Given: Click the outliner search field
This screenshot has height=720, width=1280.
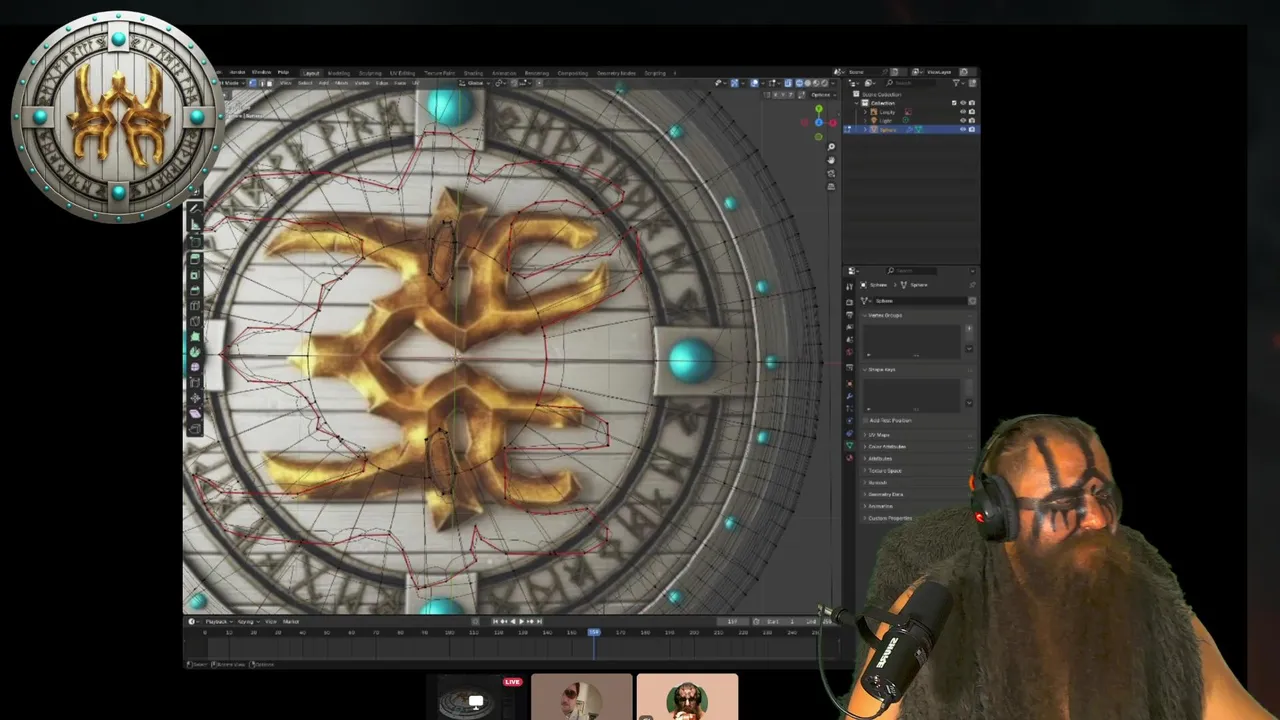Looking at the screenshot, I should [910, 83].
